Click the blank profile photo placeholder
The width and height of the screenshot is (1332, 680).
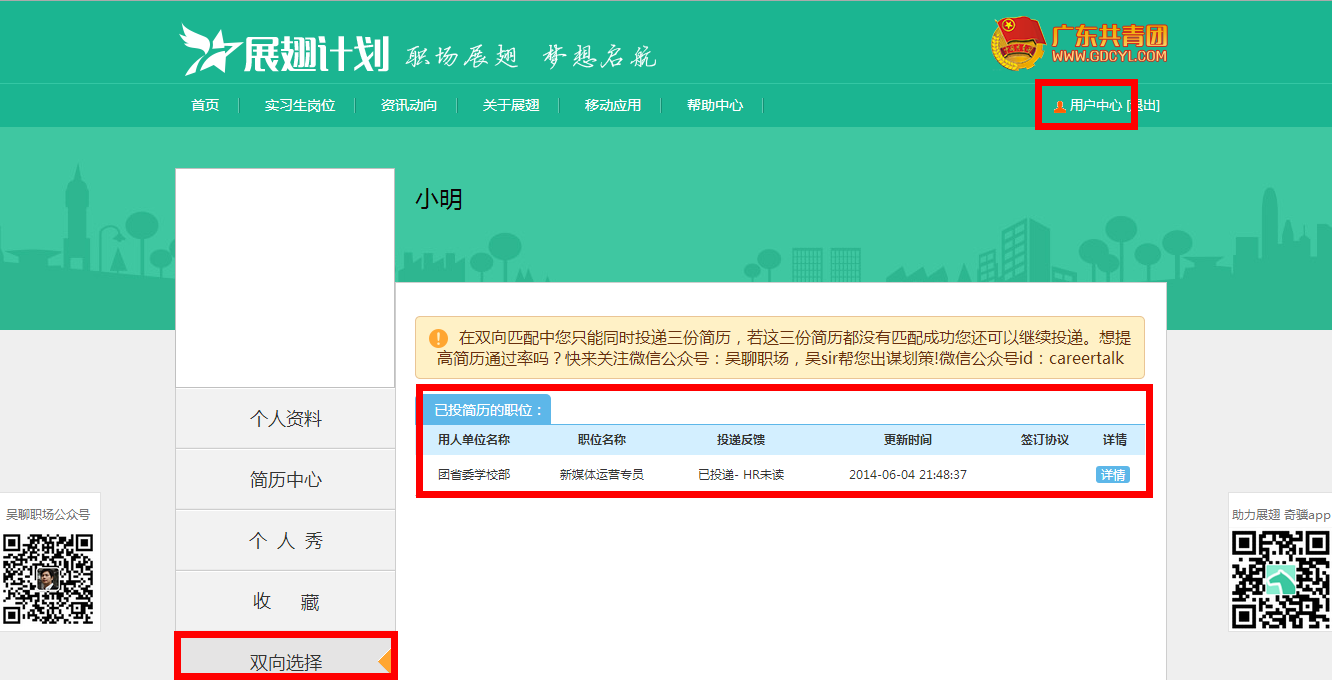pos(285,278)
